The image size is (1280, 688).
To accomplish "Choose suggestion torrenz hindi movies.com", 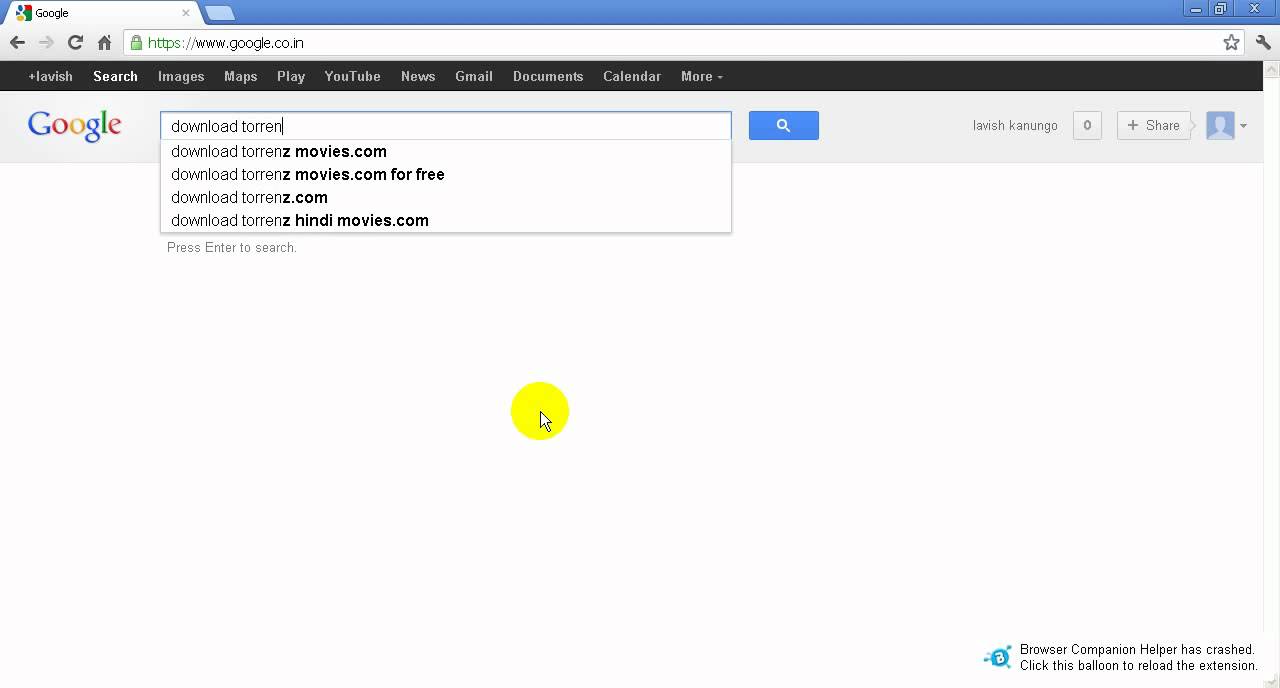I will (446, 221).
